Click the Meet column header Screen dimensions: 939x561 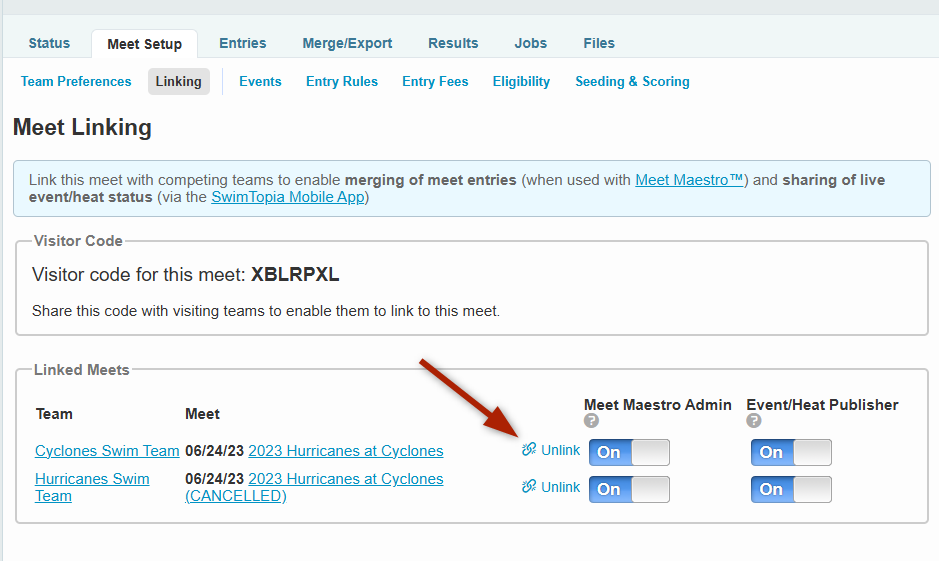202,414
